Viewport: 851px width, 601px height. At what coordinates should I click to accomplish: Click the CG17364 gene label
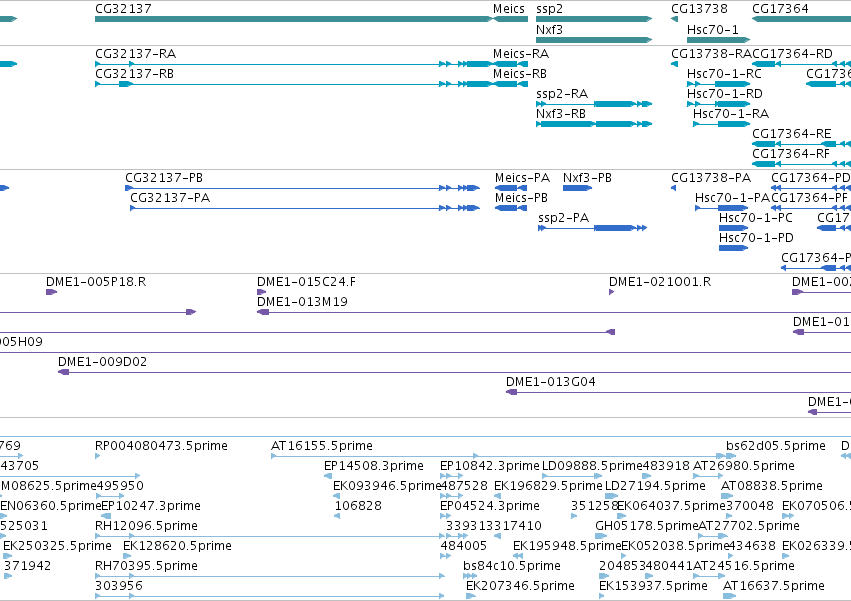pos(780,9)
